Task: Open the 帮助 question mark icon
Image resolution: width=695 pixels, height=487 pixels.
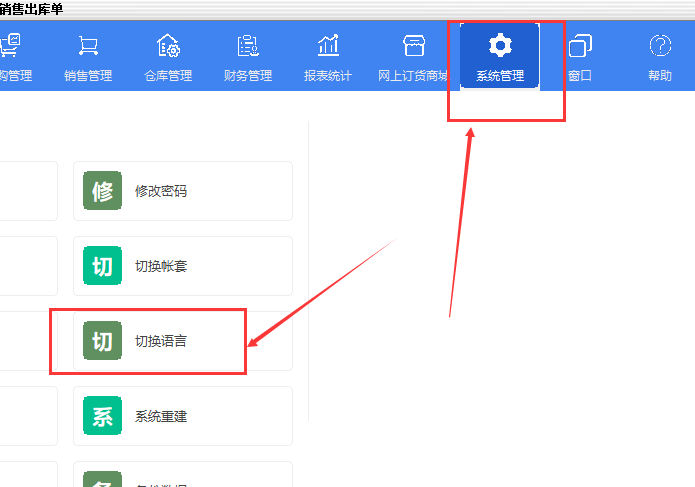Action: click(x=660, y=45)
